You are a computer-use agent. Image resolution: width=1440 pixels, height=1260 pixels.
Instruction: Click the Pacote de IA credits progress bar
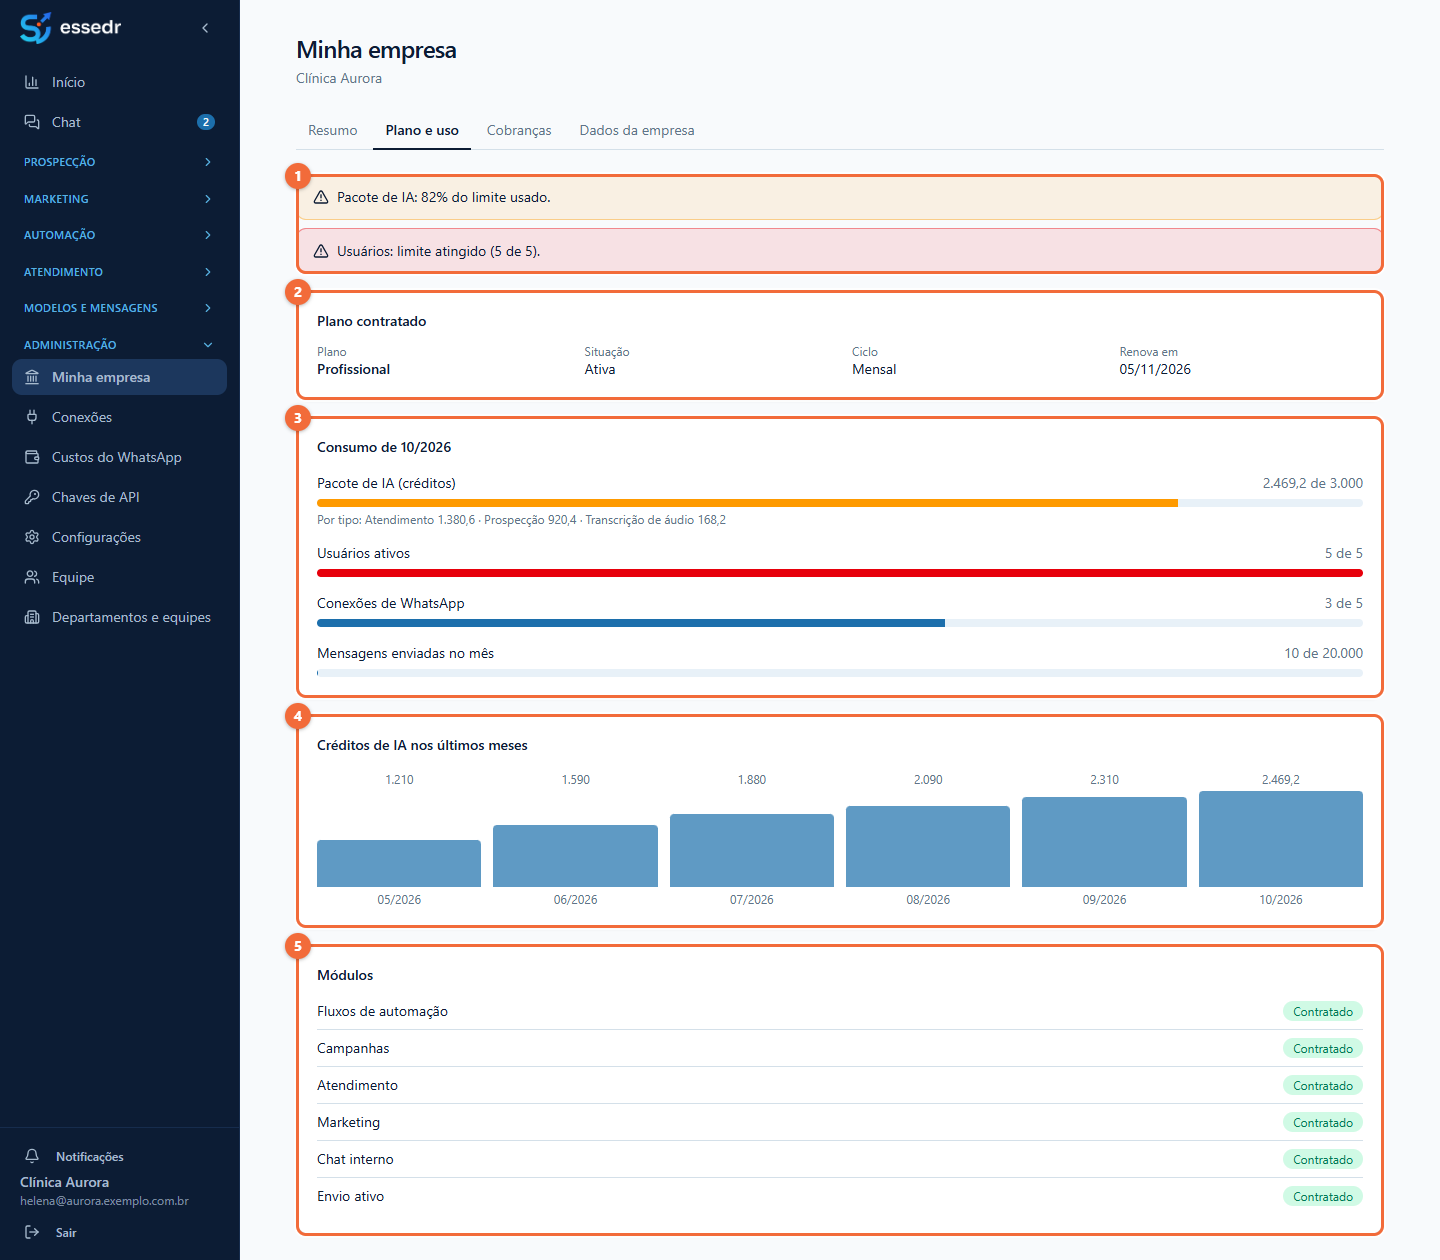point(840,503)
